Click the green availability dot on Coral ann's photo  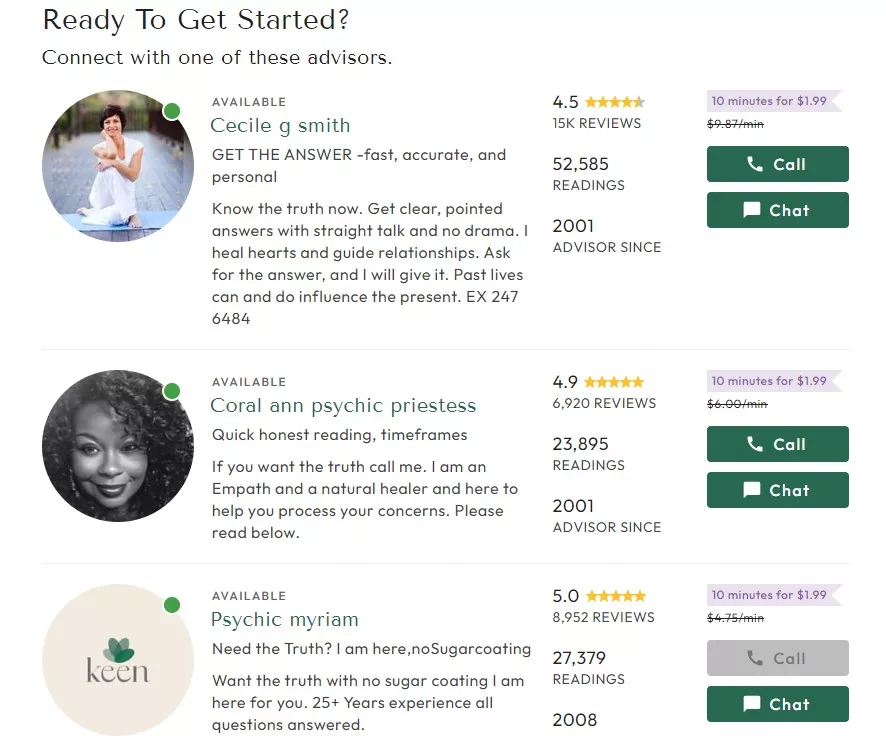pos(172,391)
